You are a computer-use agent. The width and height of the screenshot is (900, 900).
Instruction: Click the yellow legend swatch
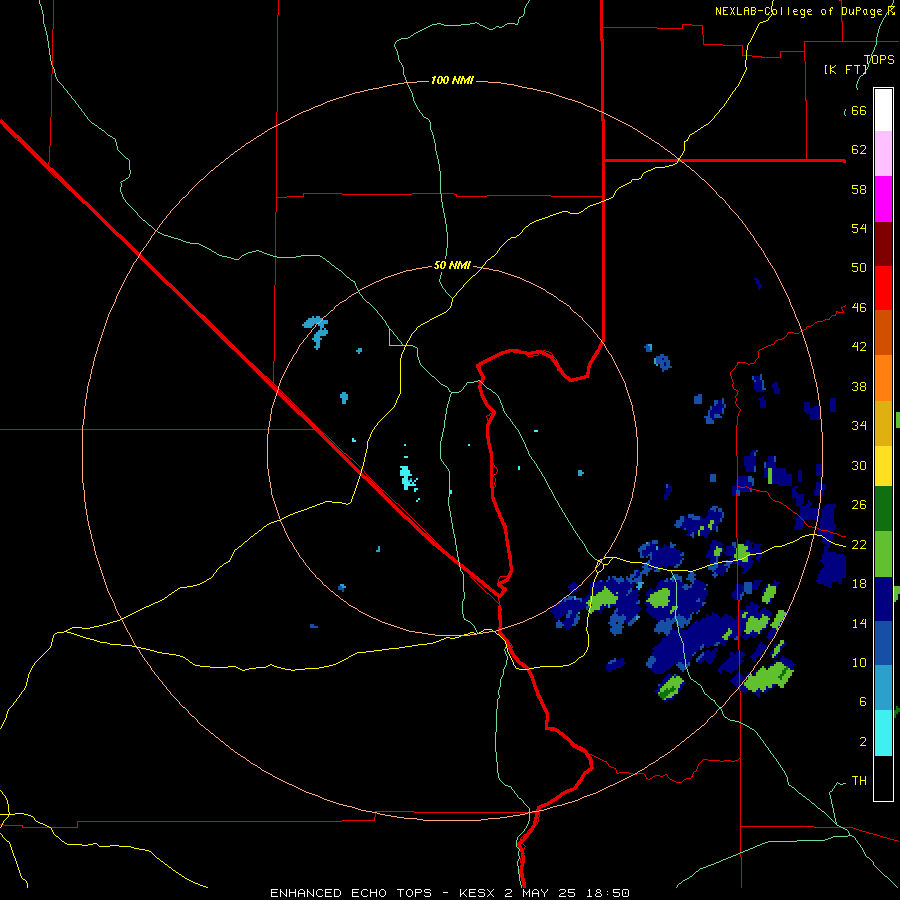(883, 466)
